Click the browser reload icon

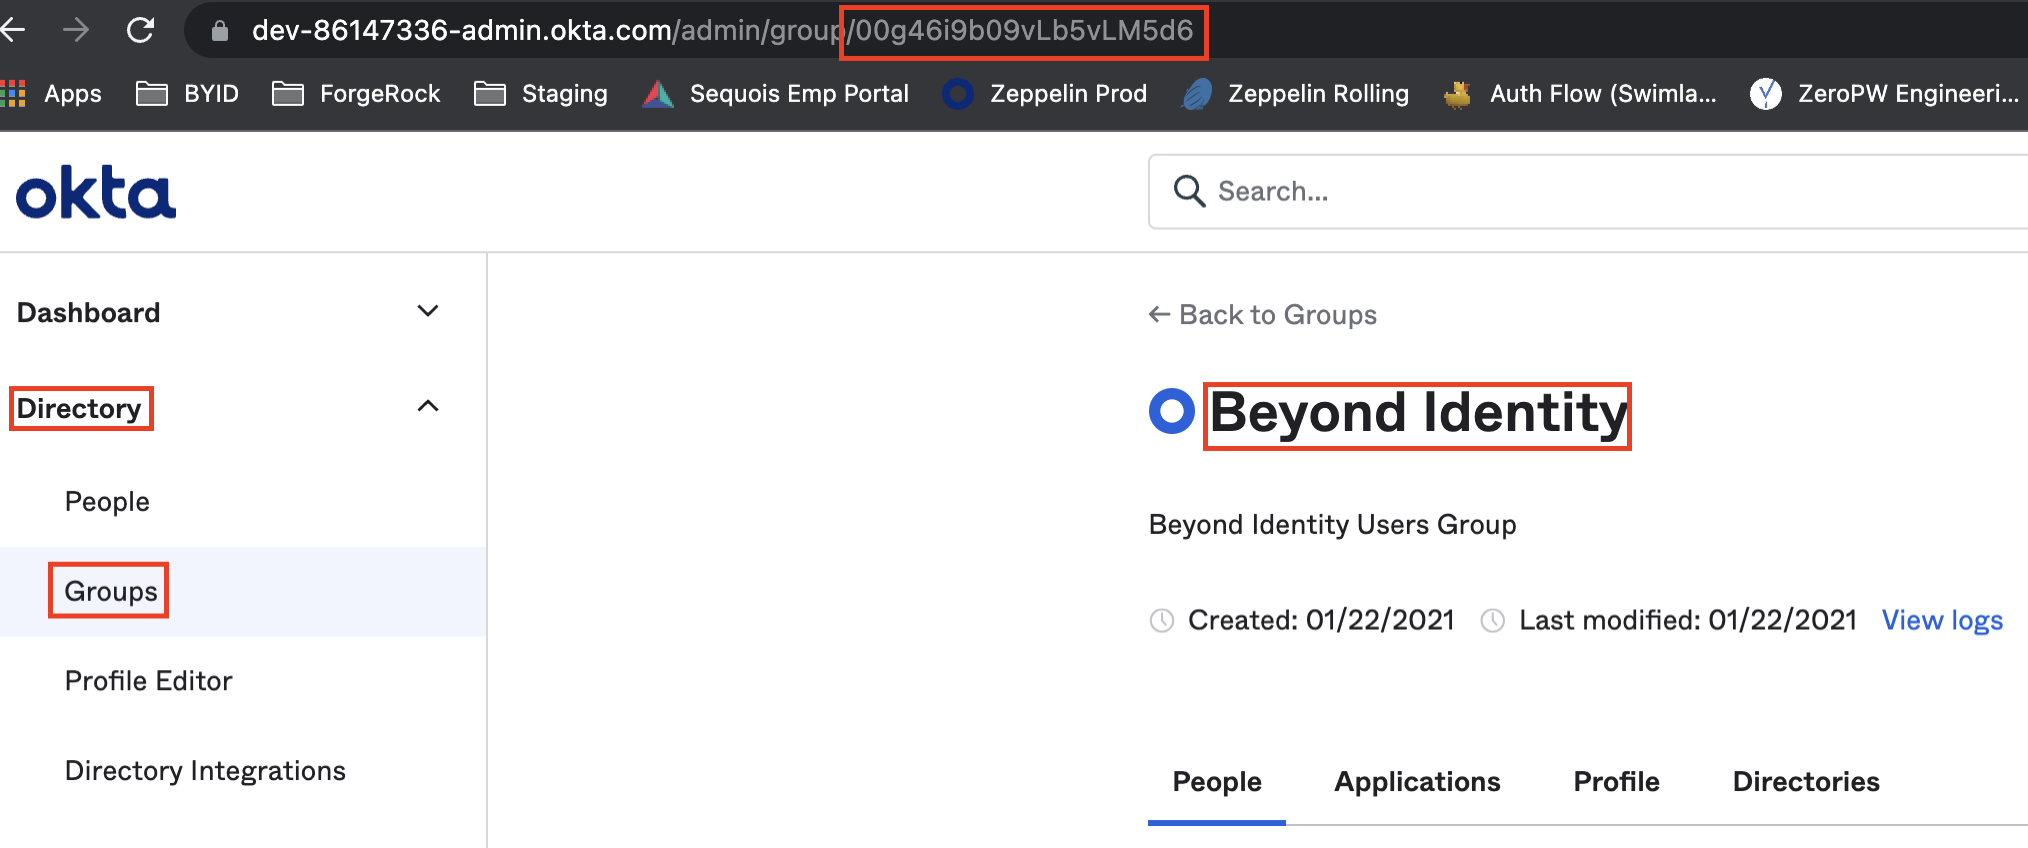140,30
